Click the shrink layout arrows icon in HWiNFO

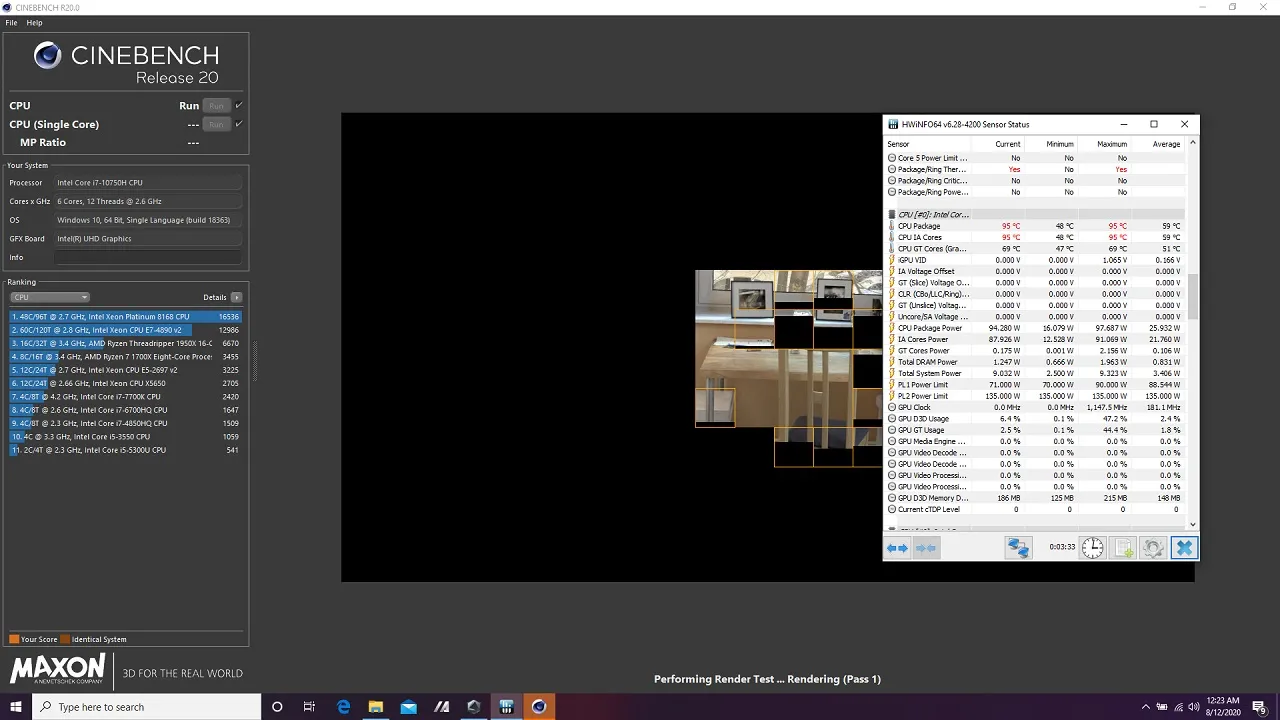coord(926,548)
